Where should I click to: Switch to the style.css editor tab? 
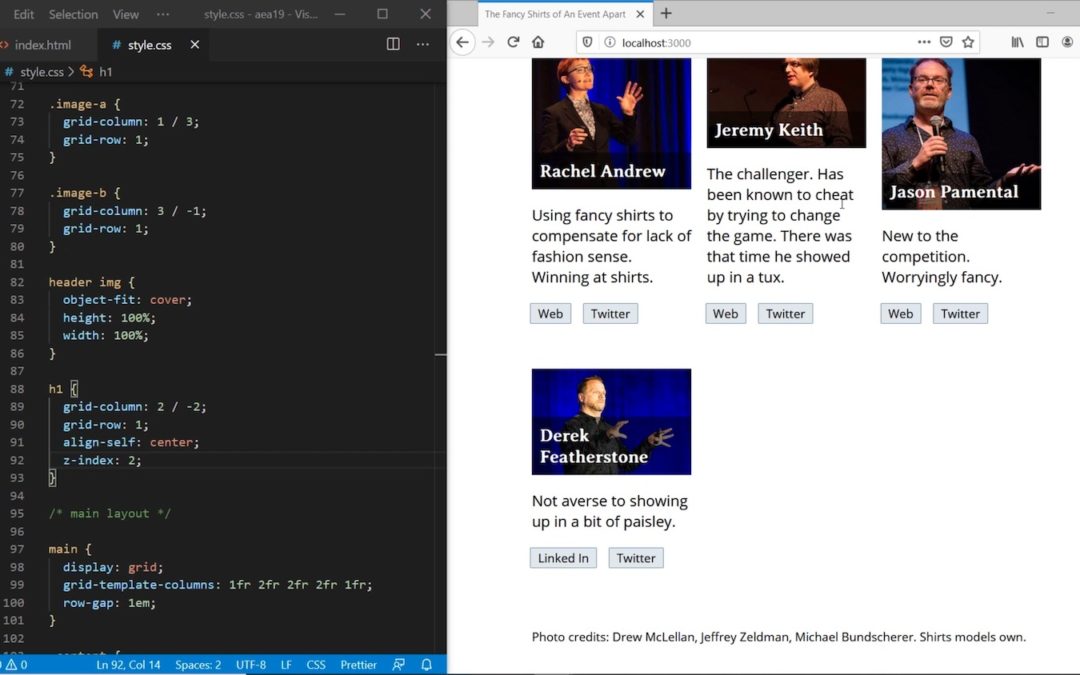coord(149,45)
